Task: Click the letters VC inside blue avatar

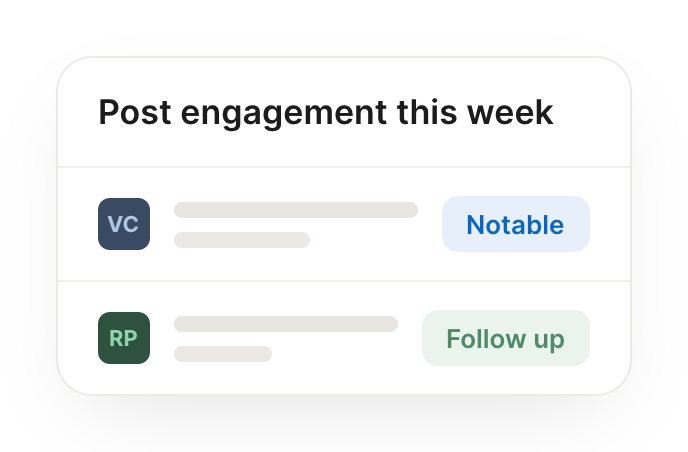Action: click(x=123, y=224)
